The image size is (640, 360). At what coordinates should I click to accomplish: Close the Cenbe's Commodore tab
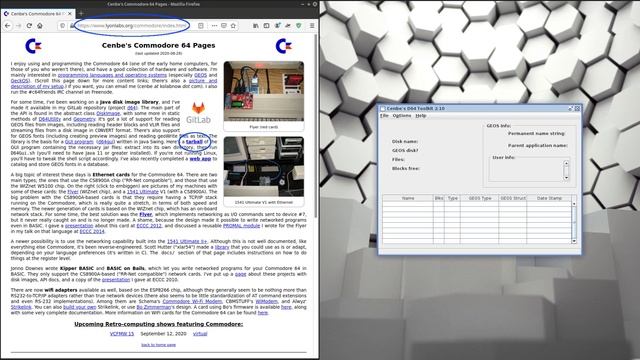click(70, 13)
